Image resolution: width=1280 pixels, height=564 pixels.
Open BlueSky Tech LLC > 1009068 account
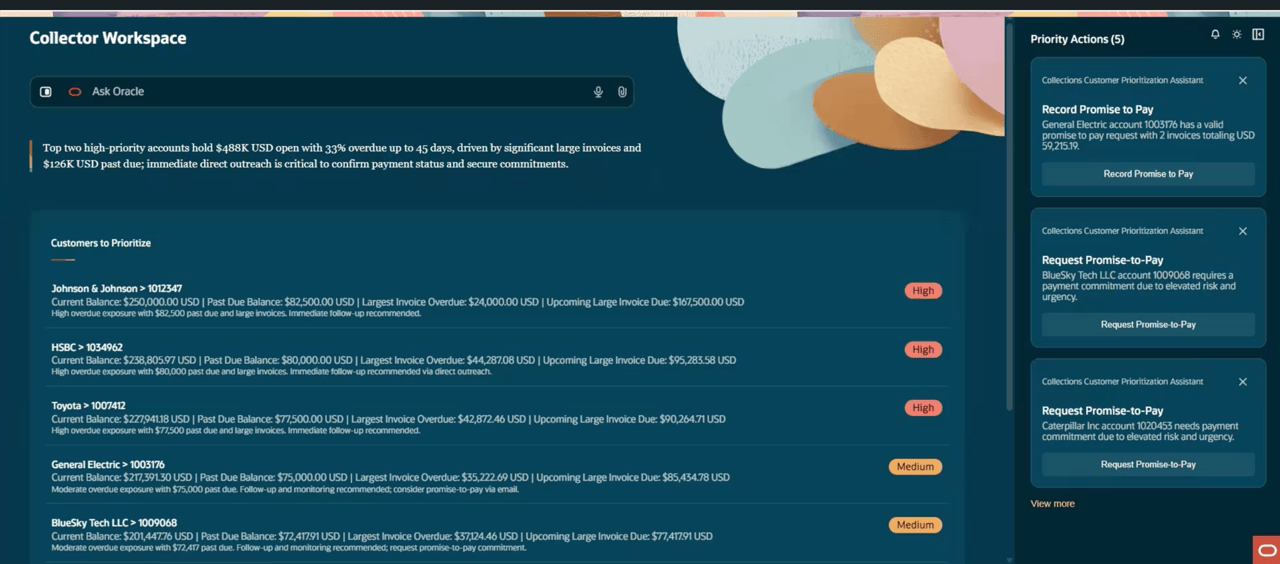pos(114,523)
